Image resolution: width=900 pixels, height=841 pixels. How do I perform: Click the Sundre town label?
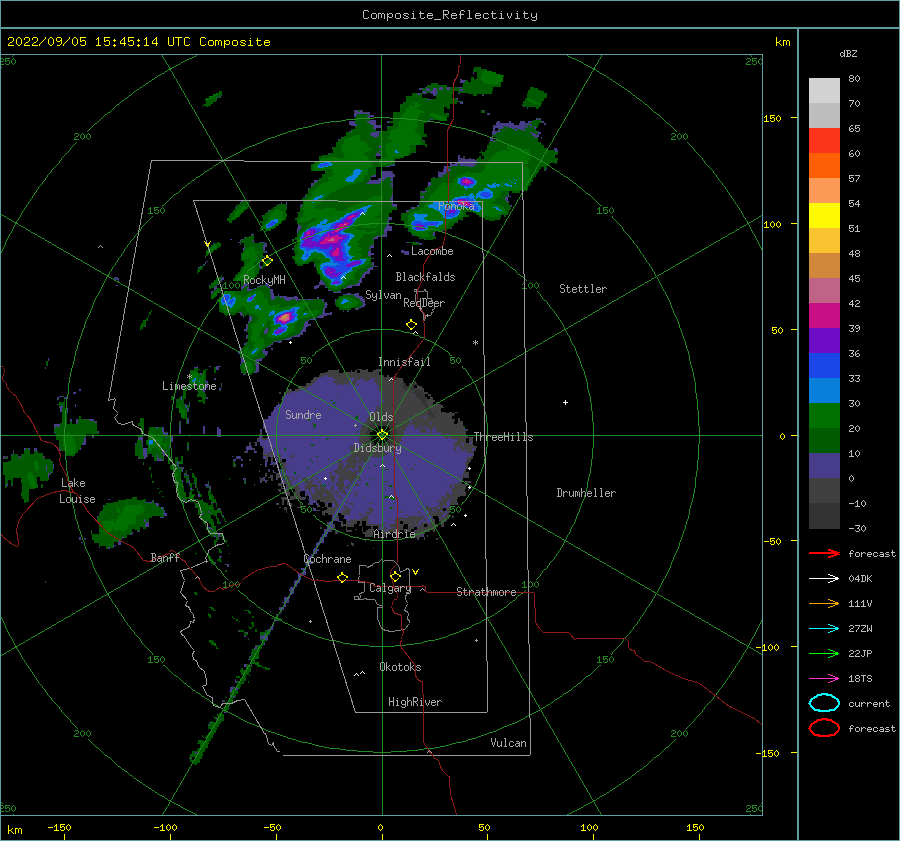tap(303, 414)
